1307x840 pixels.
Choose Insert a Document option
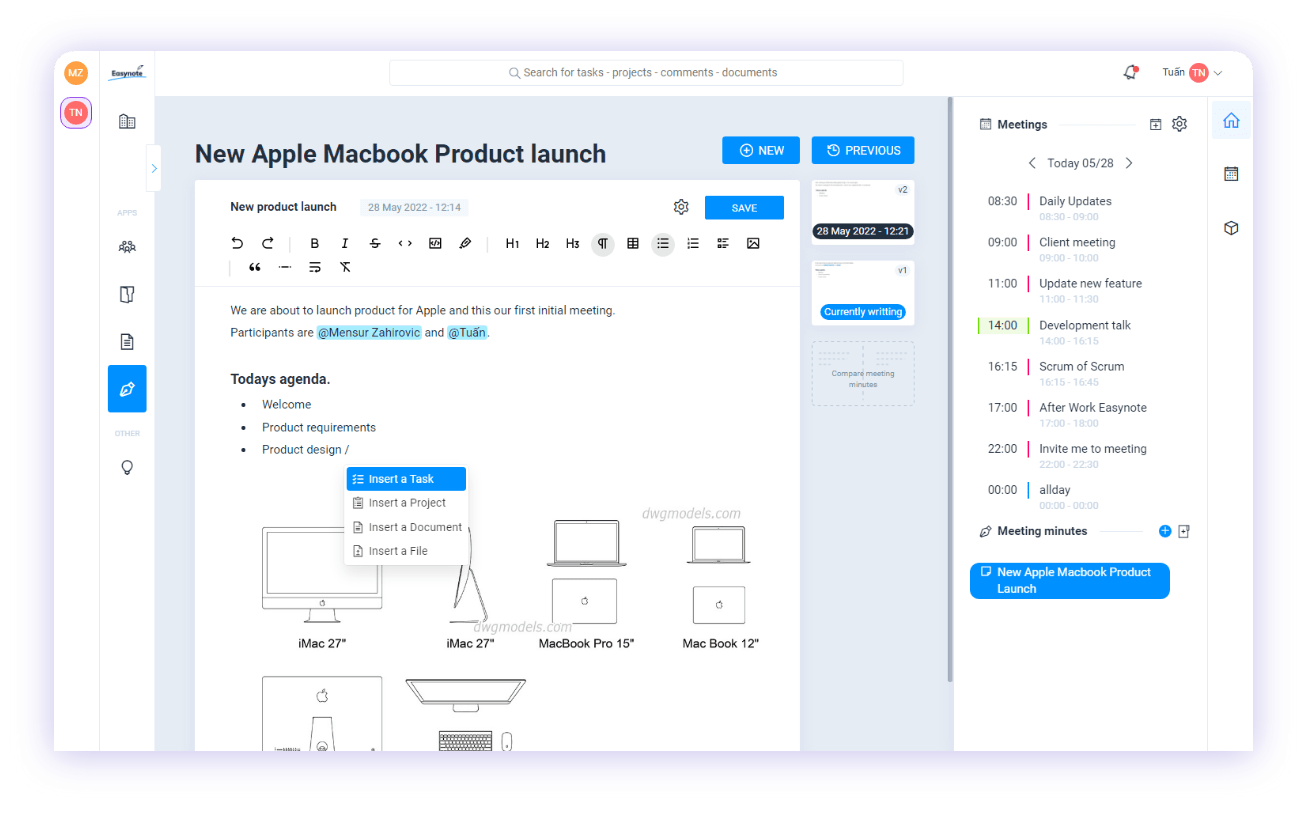tap(406, 527)
